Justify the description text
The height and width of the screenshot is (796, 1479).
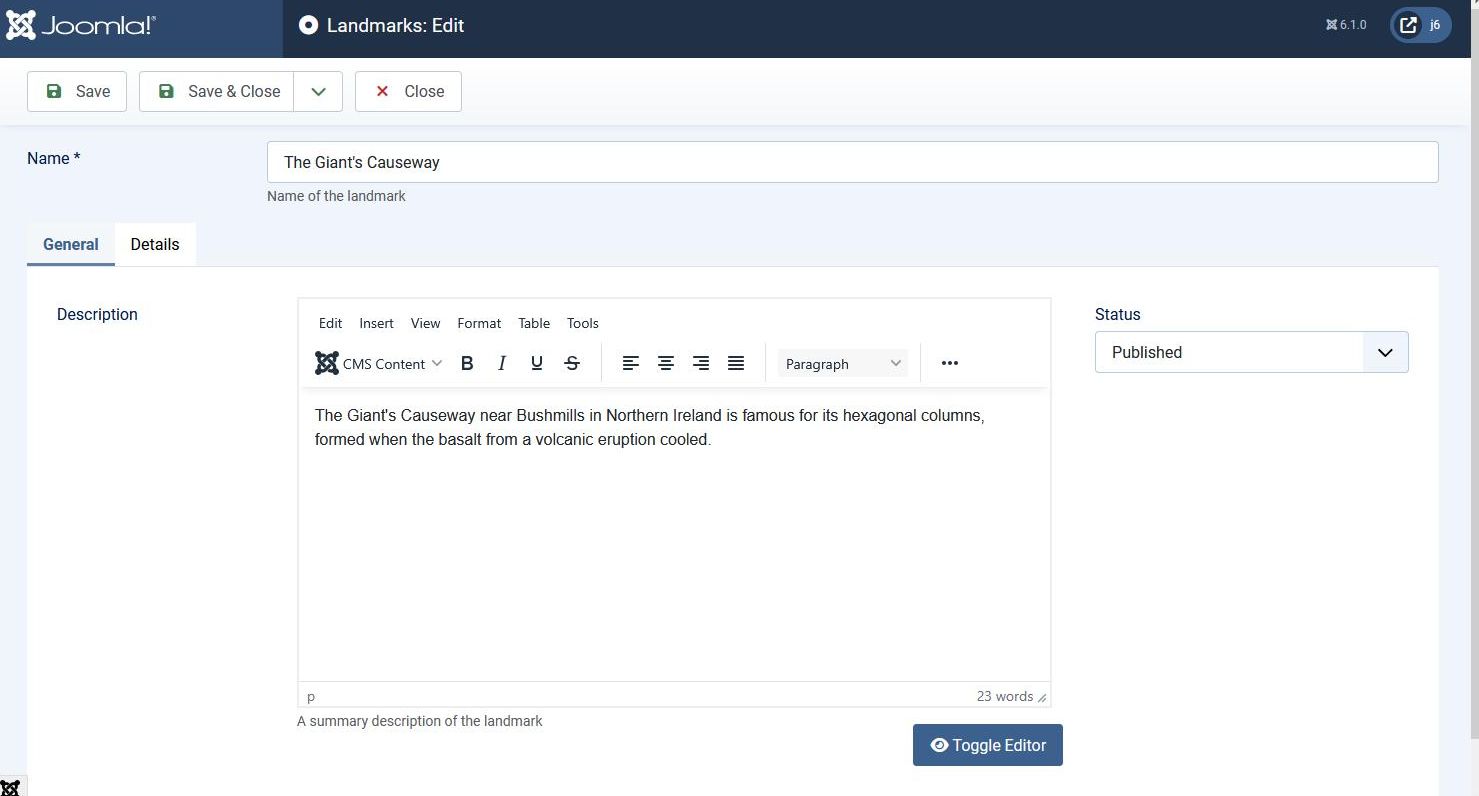pyautogui.click(x=736, y=364)
